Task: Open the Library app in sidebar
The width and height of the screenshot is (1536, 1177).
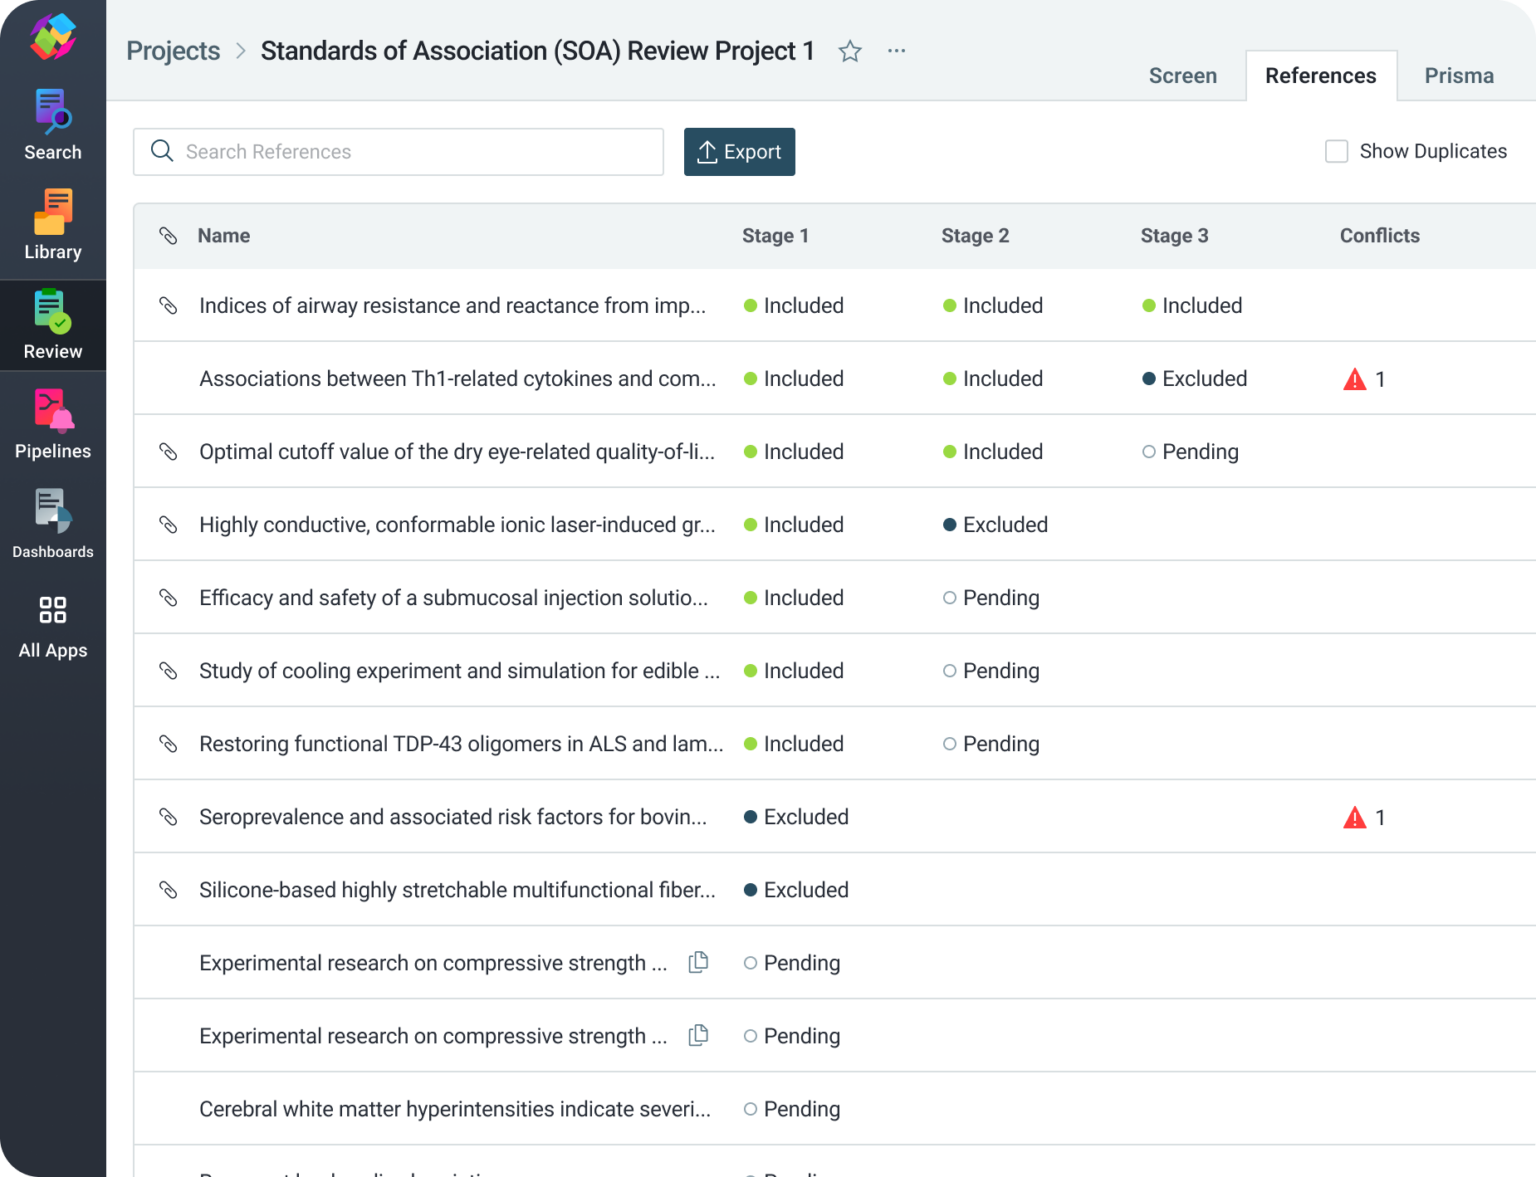Action: point(53,225)
